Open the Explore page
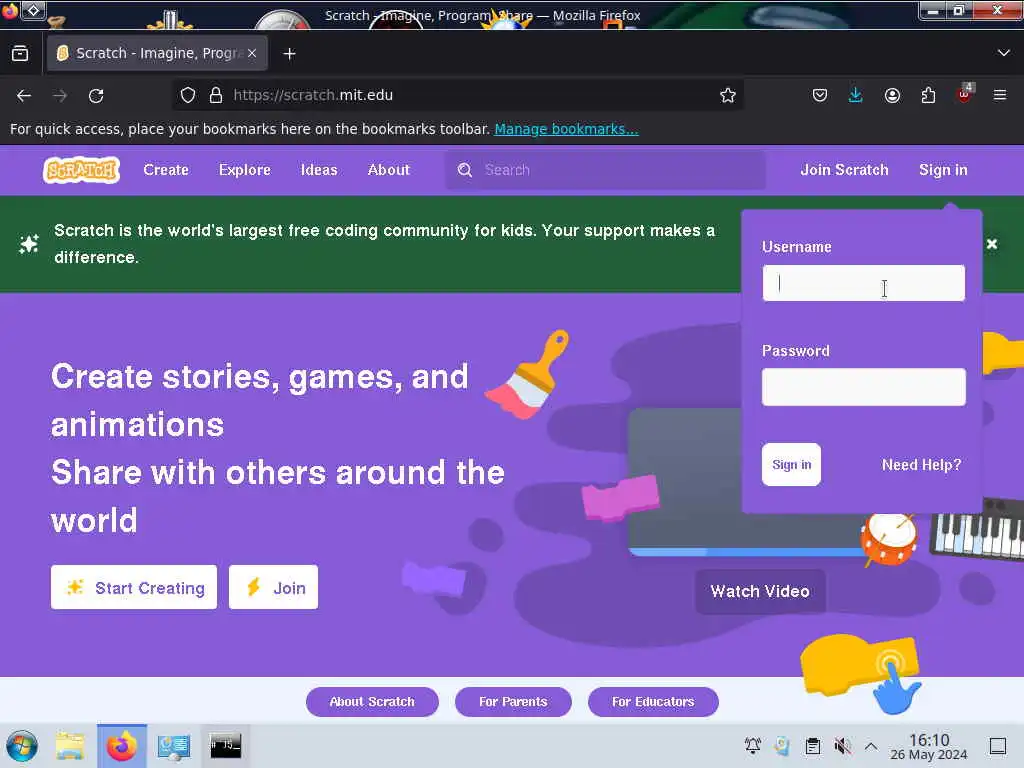 [244, 170]
